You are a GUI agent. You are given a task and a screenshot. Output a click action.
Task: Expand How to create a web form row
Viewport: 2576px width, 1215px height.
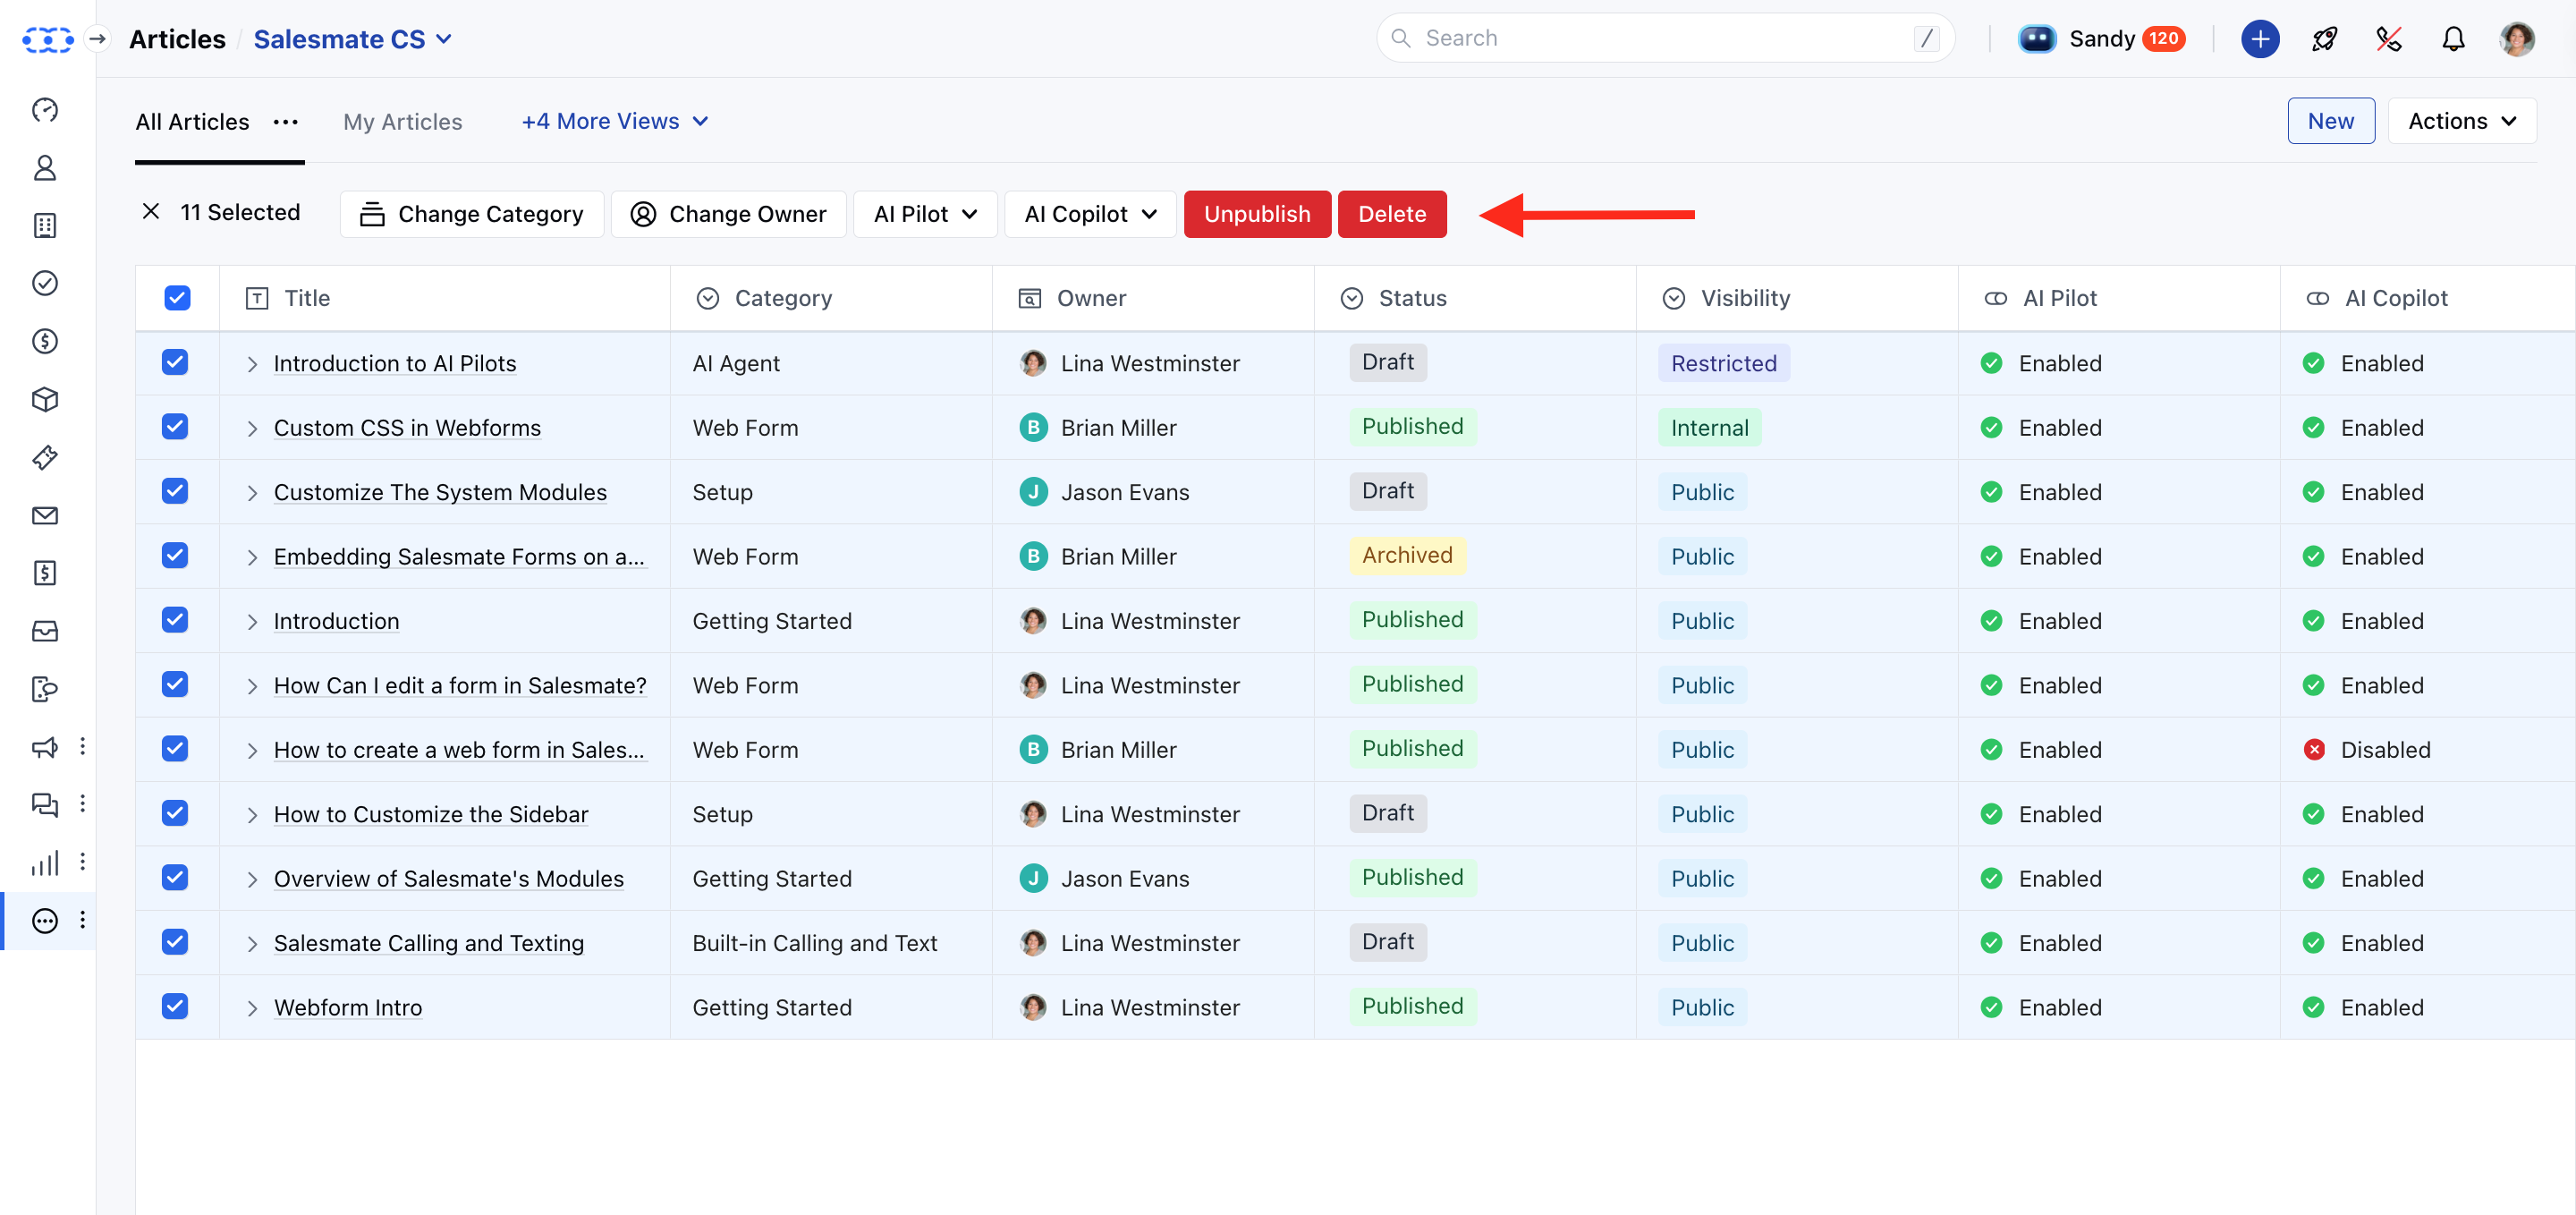252,750
